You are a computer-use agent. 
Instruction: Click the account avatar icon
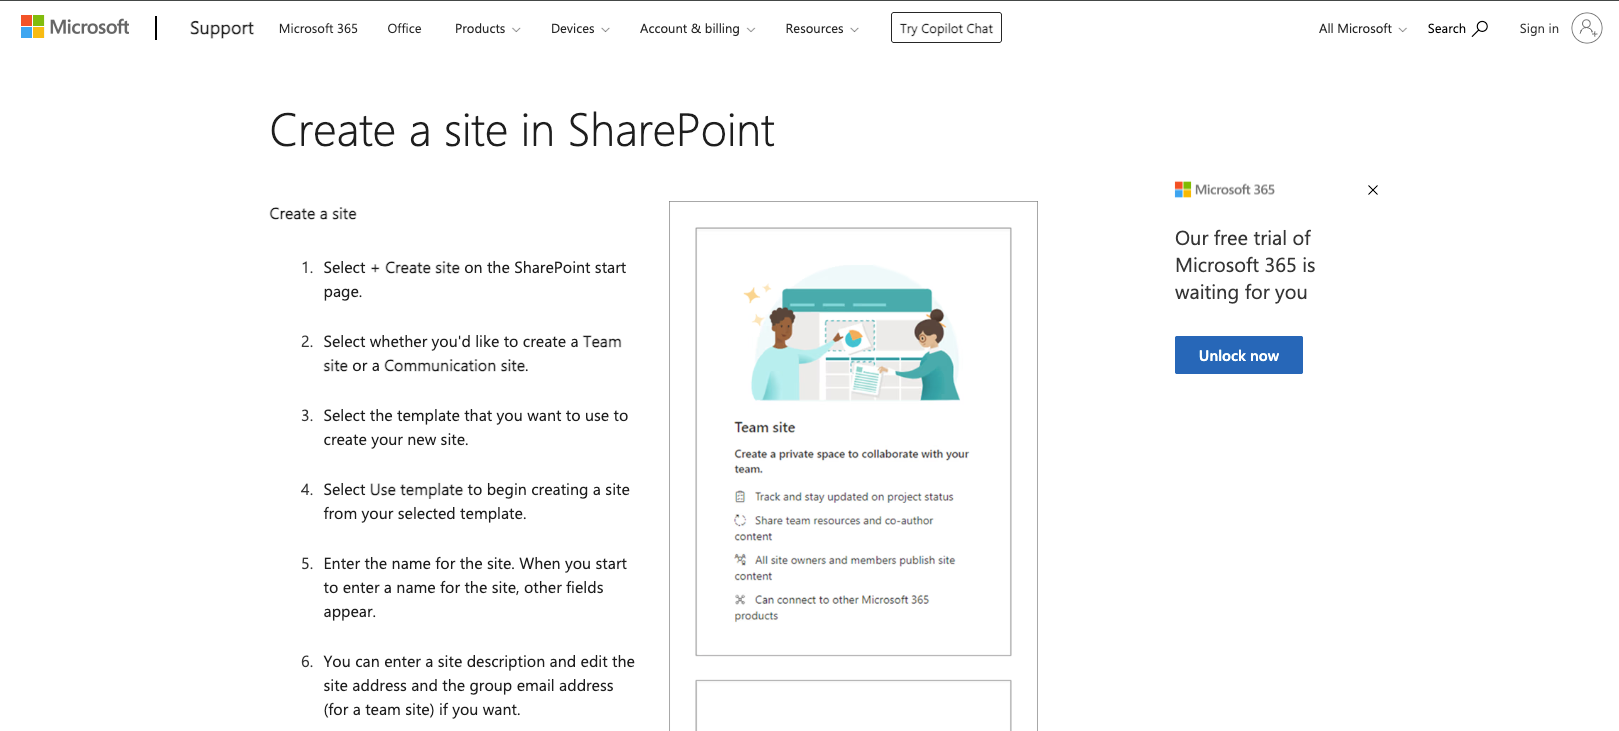(x=1587, y=28)
